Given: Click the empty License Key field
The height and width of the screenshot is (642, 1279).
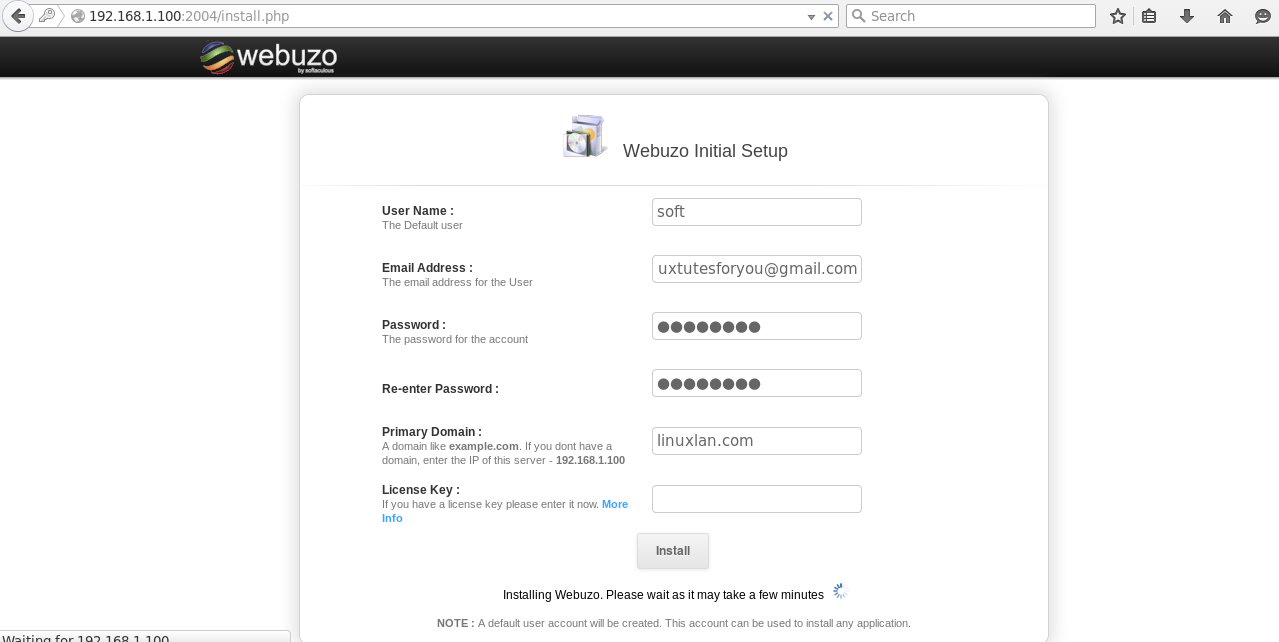Looking at the screenshot, I should pos(757,499).
